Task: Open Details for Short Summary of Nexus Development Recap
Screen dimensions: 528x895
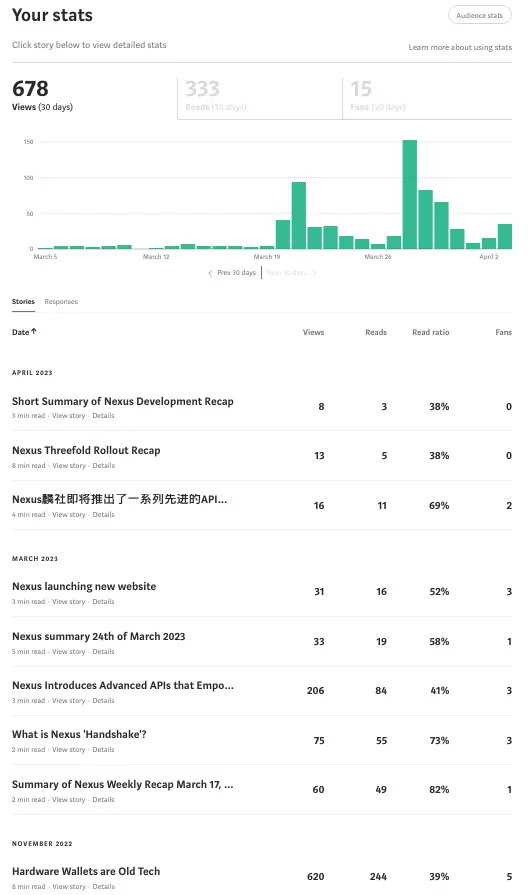Action: 103,416
